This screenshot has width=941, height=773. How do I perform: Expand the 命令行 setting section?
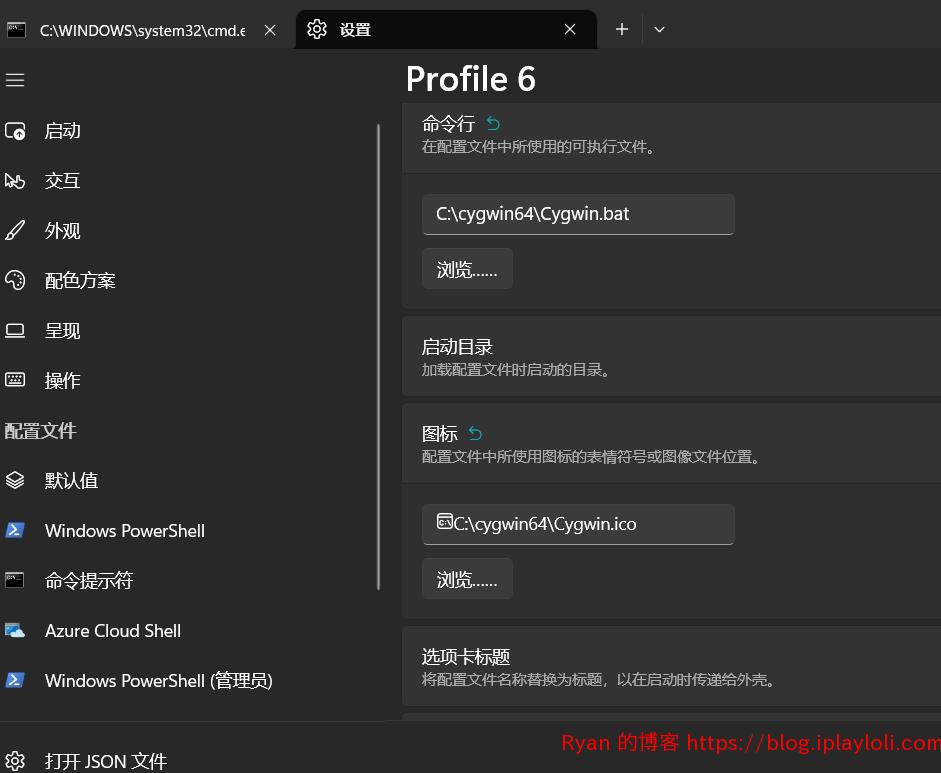[672, 137]
